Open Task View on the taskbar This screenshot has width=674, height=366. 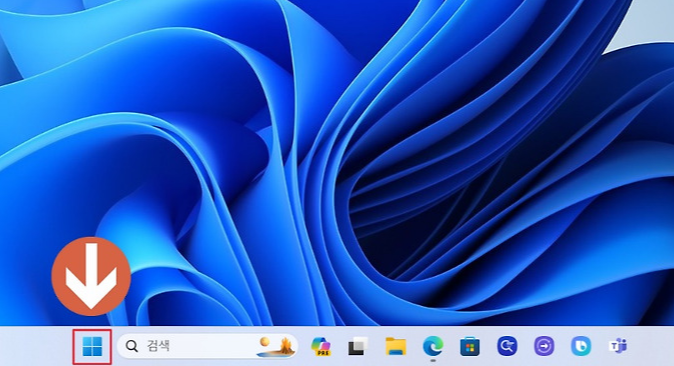358,347
